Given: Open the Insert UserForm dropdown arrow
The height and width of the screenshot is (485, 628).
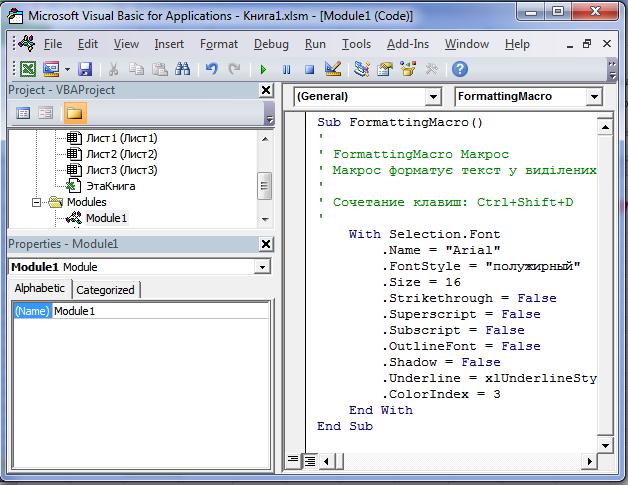Looking at the screenshot, I should [x=67, y=70].
